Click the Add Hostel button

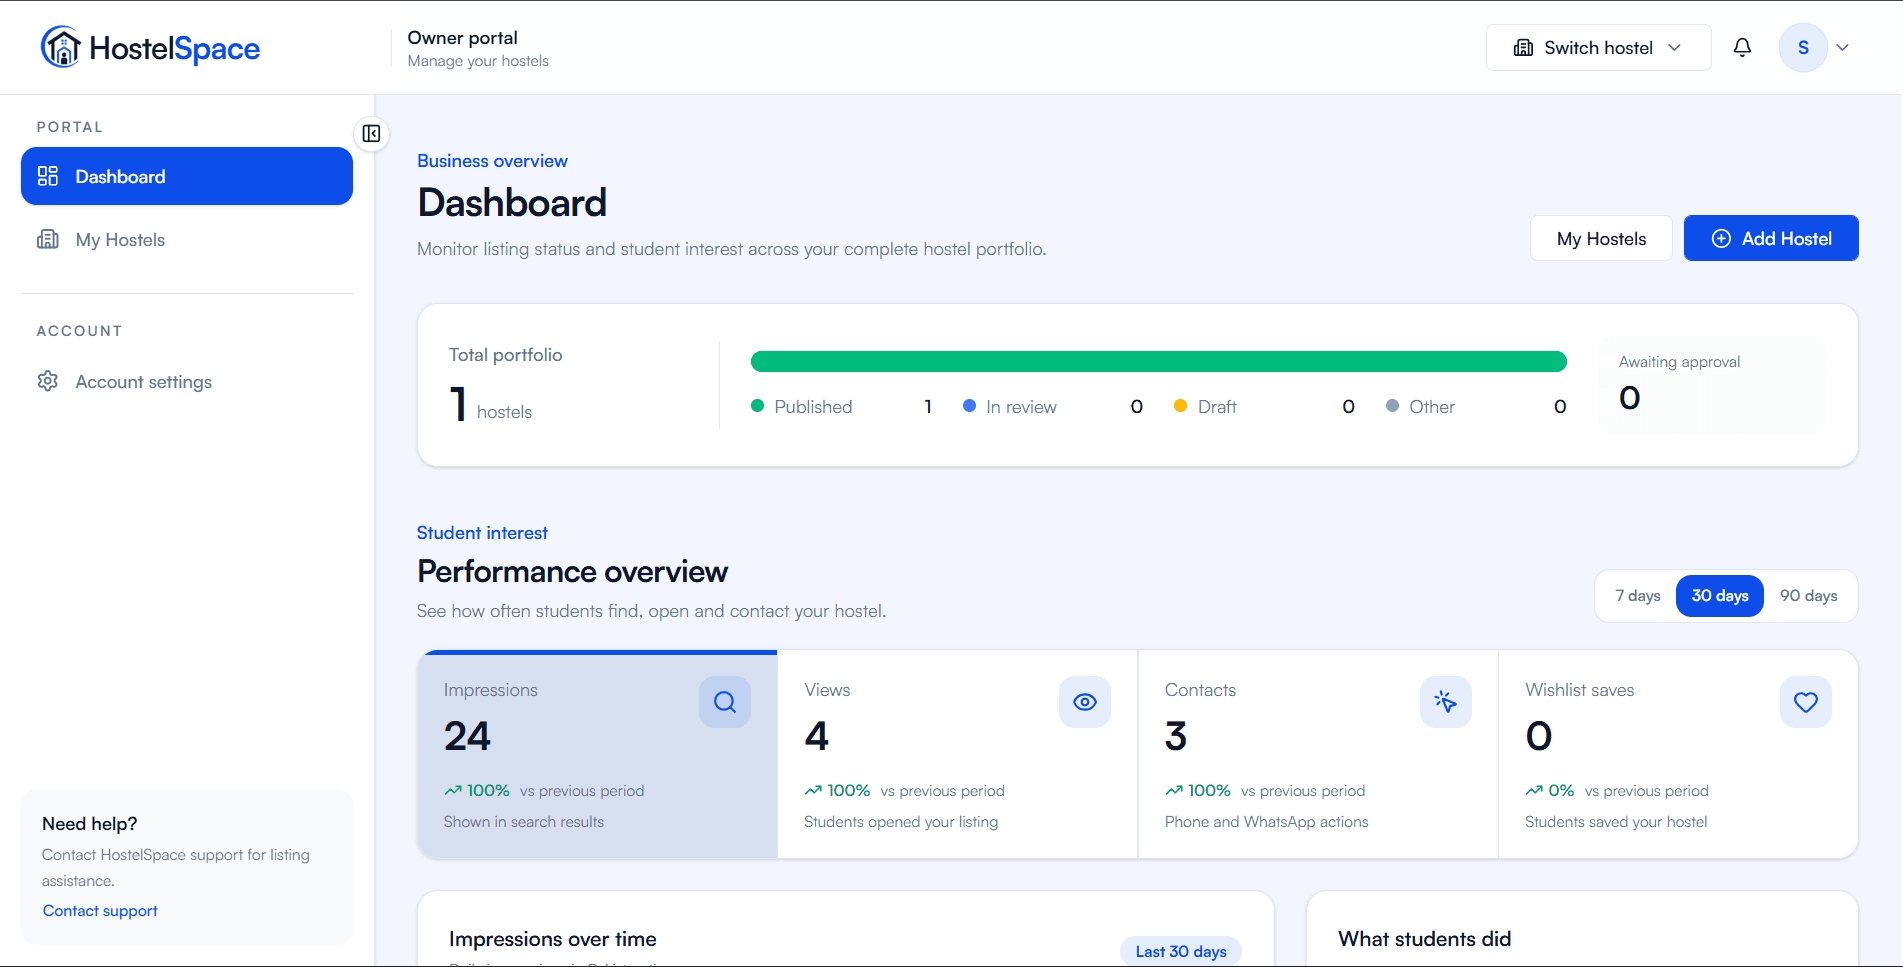[1771, 238]
